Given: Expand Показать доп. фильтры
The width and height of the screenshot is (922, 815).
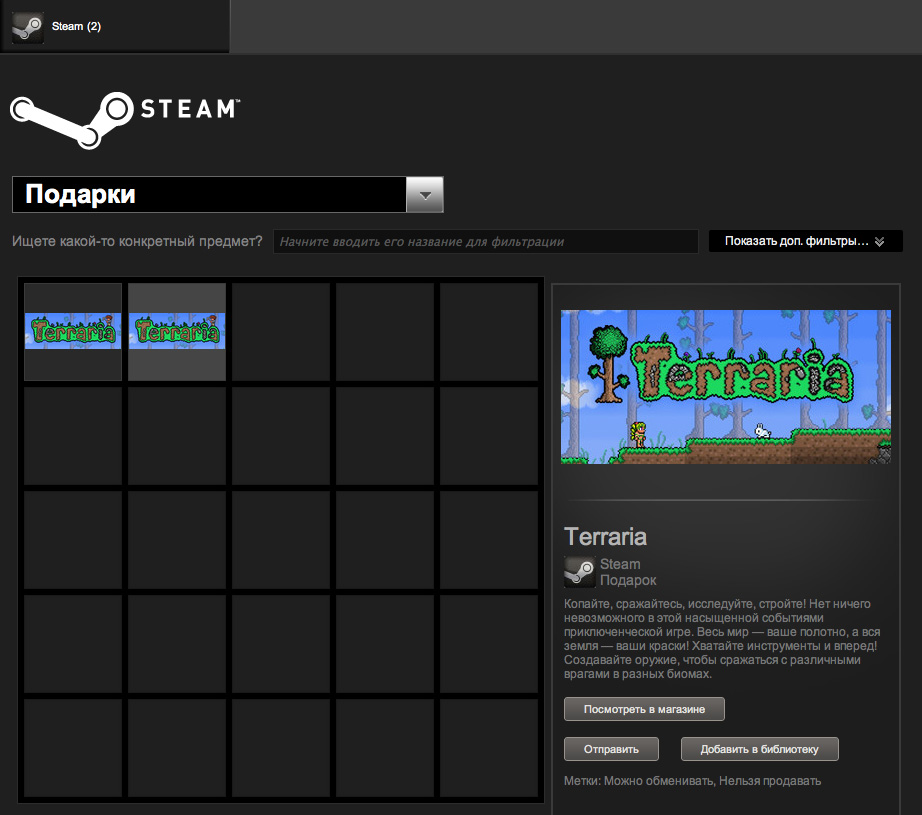Looking at the screenshot, I should 805,241.
